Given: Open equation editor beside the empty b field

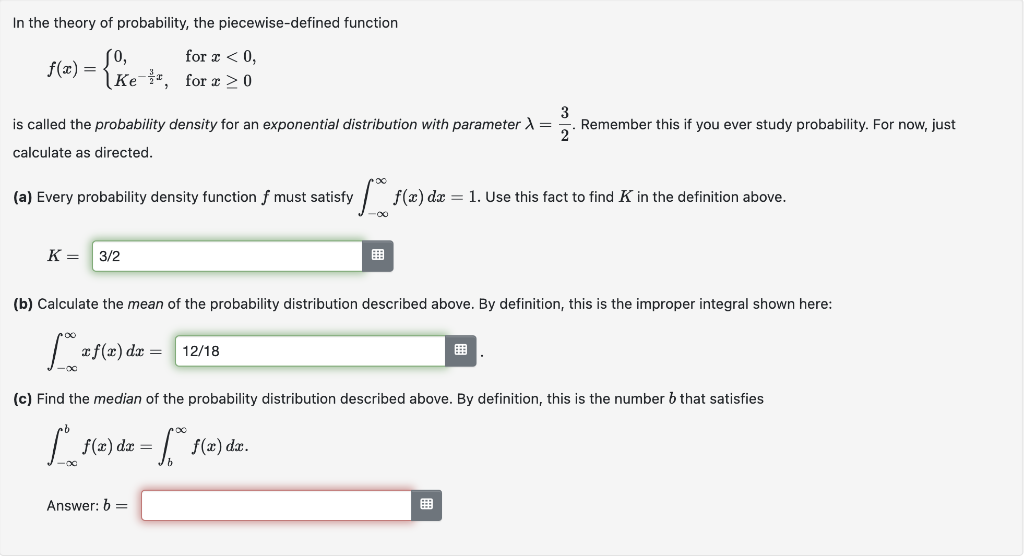Looking at the screenshot, I should [x=427, y=505].
